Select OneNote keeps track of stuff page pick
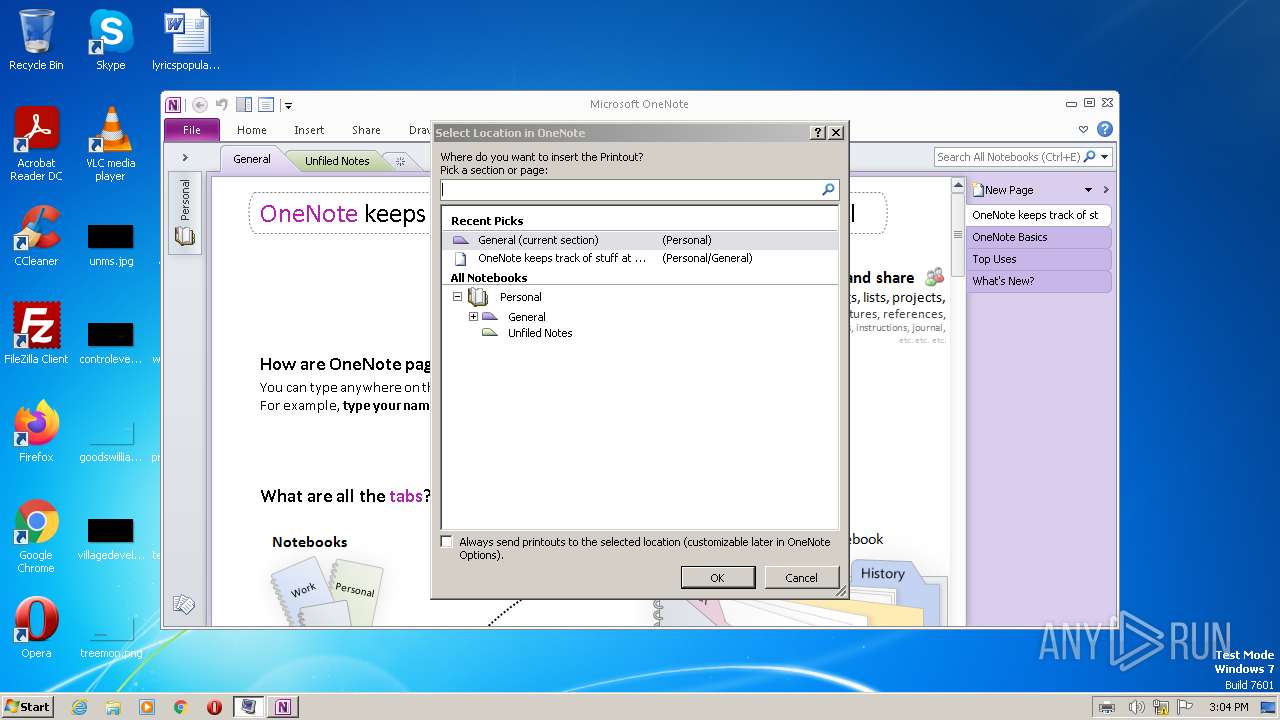Screen dimensions: 1280x720 pyautogui.click(x=640, y=258)
